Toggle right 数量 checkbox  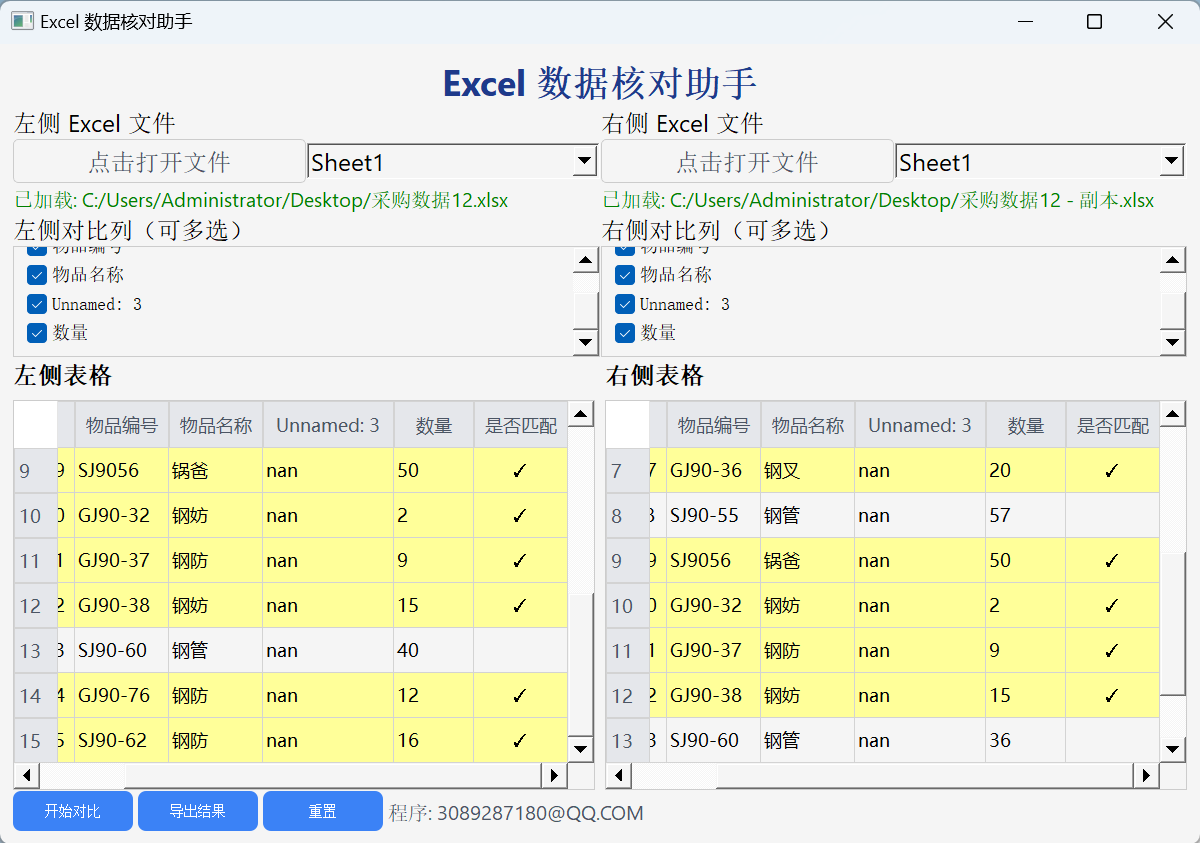pos(625,333)
